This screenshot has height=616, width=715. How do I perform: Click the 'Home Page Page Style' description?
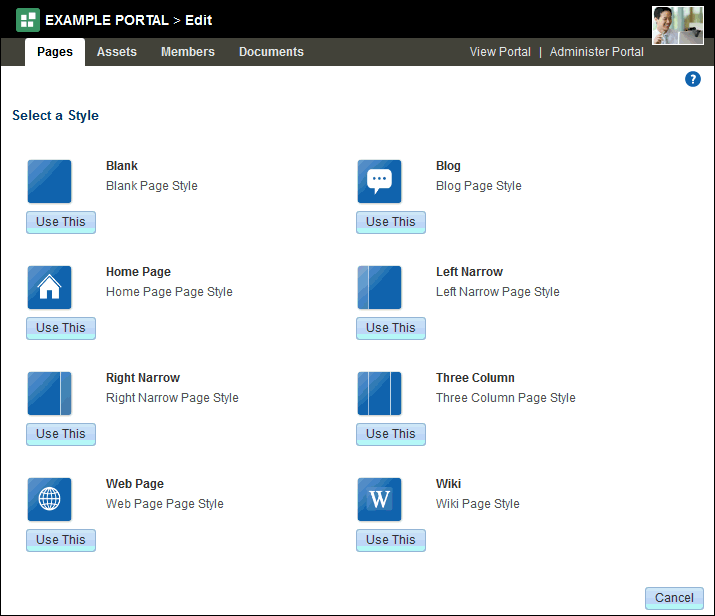[169, 292]
